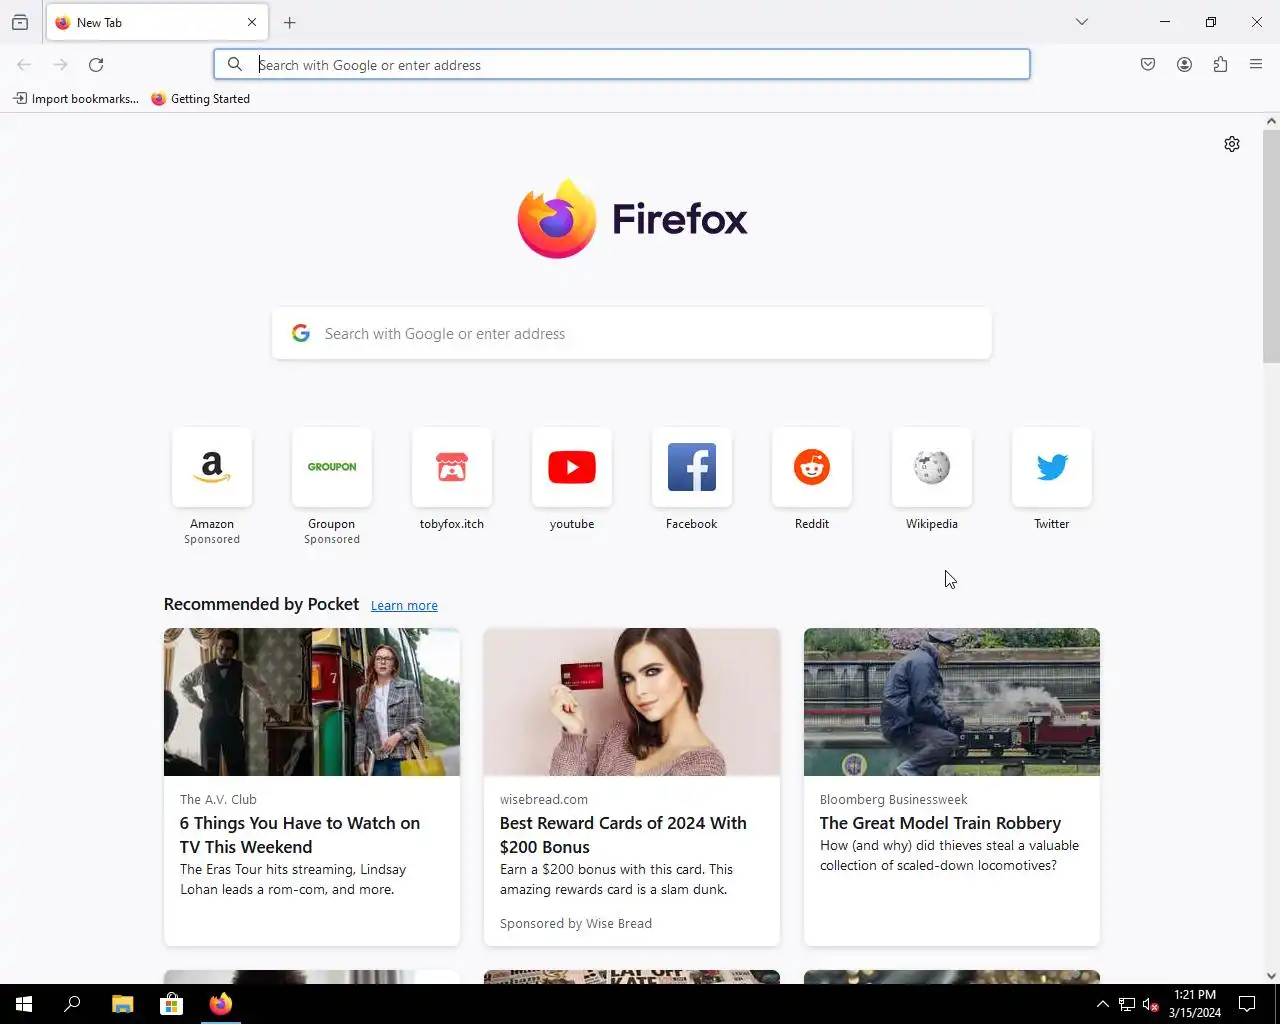The image size is (1280, 1024).
Task: Open File Explorer from taskbar
Action: 122,1004
